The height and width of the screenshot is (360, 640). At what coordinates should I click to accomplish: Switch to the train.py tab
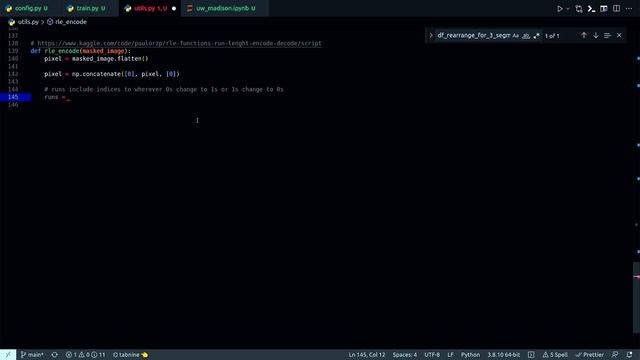coord(88,8)
